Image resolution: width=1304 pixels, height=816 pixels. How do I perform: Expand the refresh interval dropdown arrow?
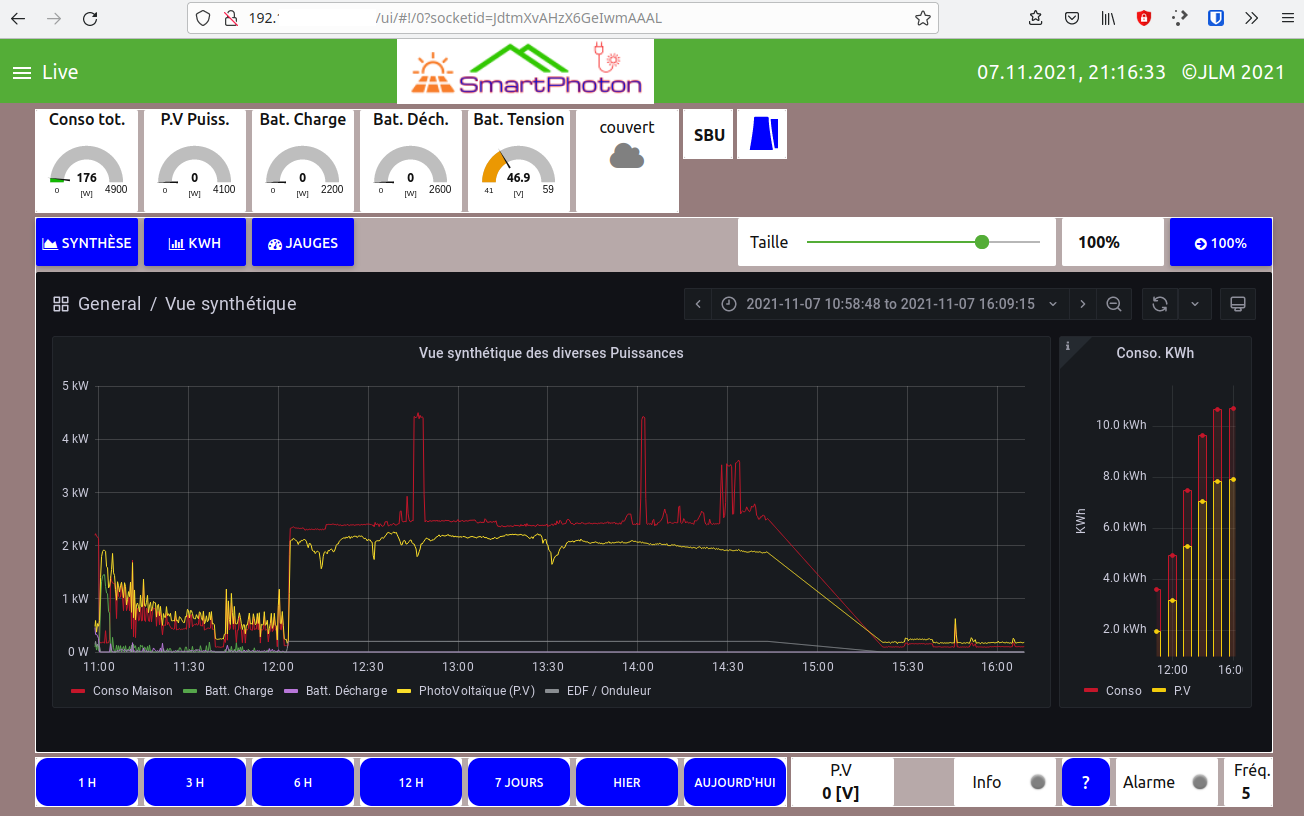pyautogui.click(x=1195, y=304)
